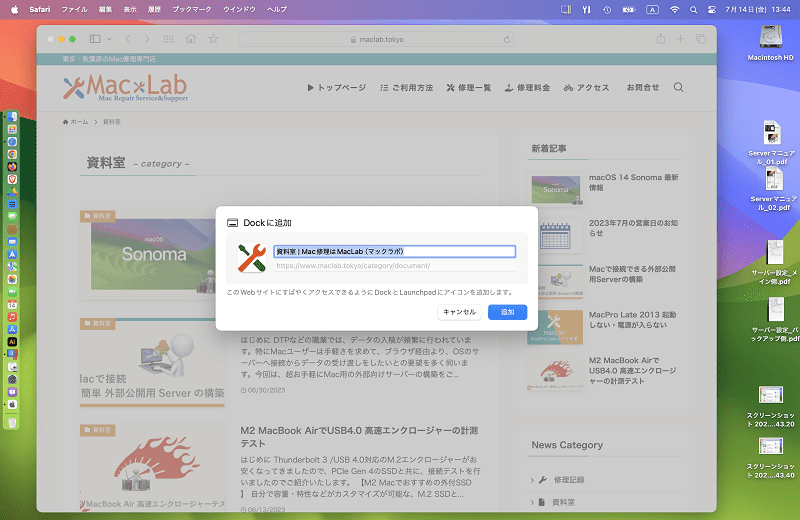800x520 pixels.
Task: Click the bookmark star icon in toolbar
Action: click(x=213, y=39)
